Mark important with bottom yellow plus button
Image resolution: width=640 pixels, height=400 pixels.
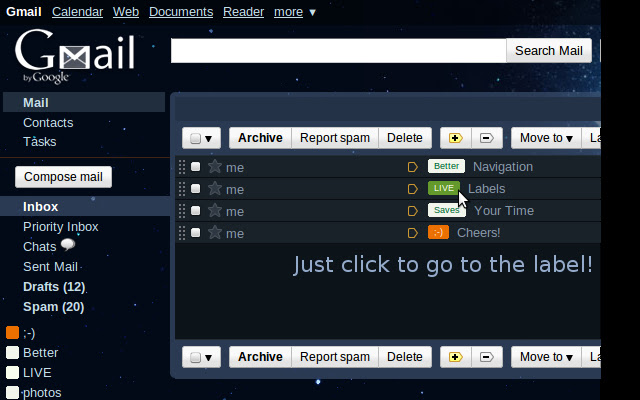click(x=456, y=357)
